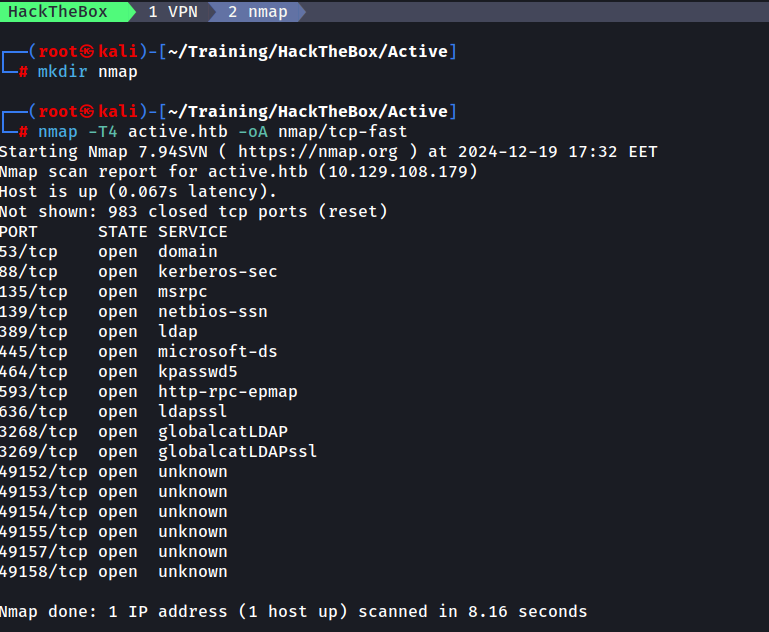Click the skull icon above the mkdir command

88,51
